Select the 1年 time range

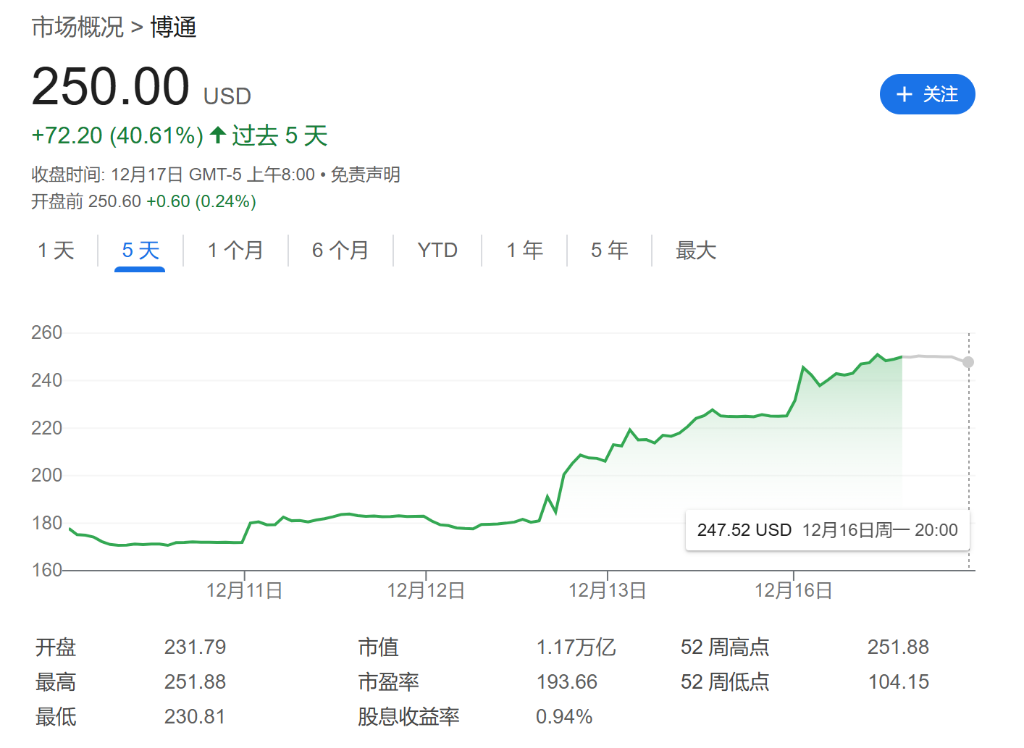click(x=524, y=251)
